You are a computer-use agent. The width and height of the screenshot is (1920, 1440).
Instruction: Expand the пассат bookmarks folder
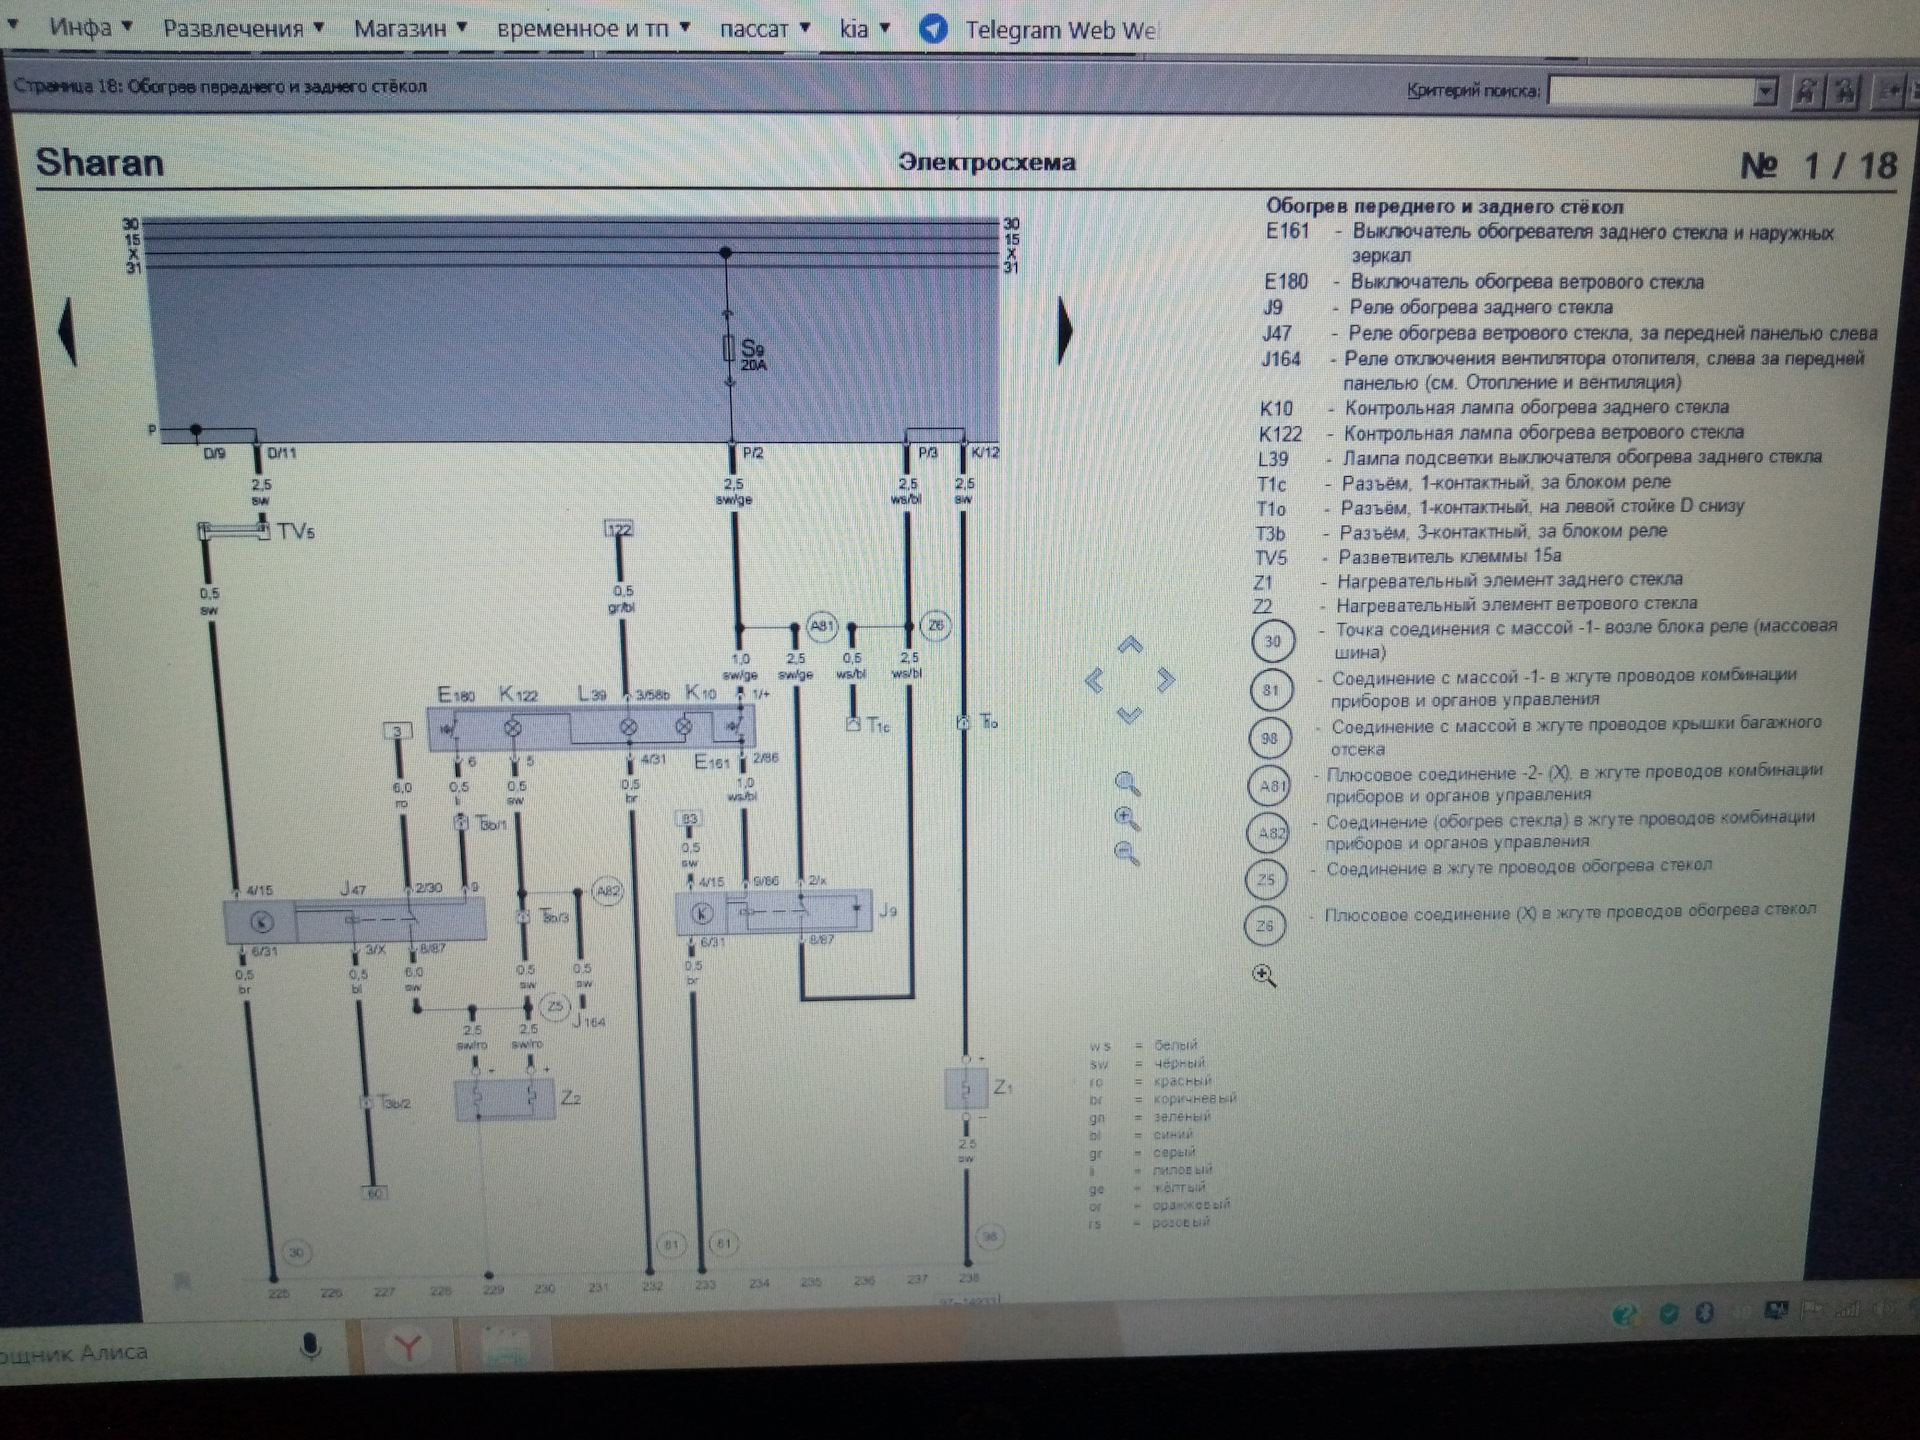click(764, 28)
